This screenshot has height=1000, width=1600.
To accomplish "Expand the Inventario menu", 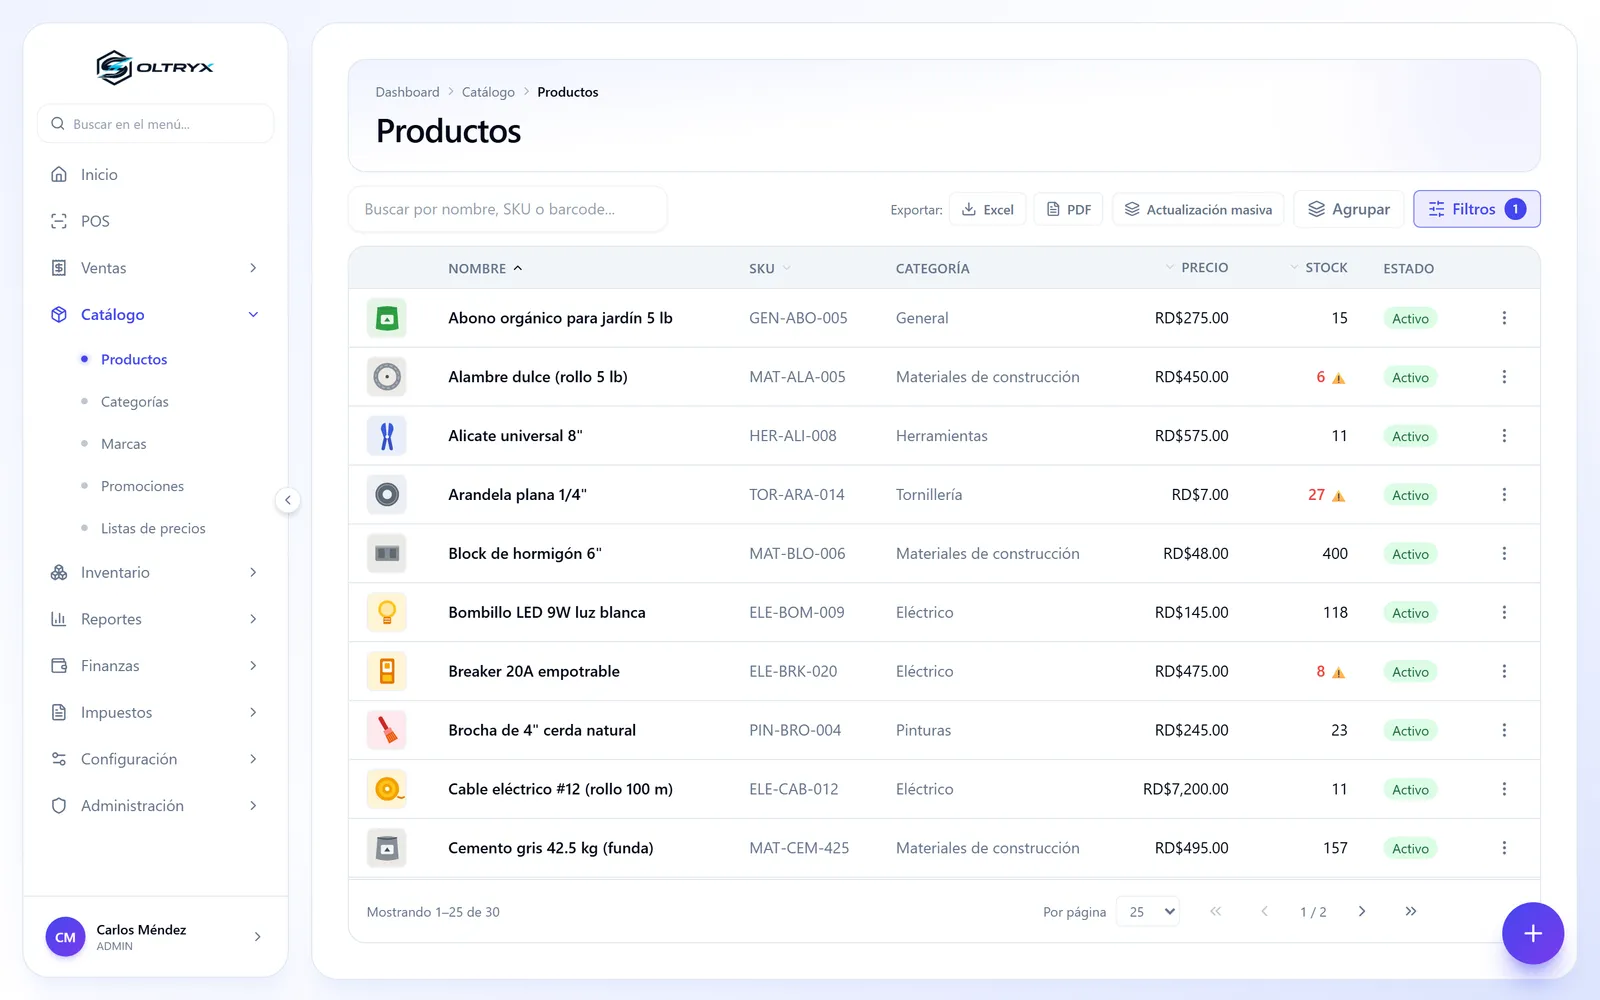I will click(155, 573).
